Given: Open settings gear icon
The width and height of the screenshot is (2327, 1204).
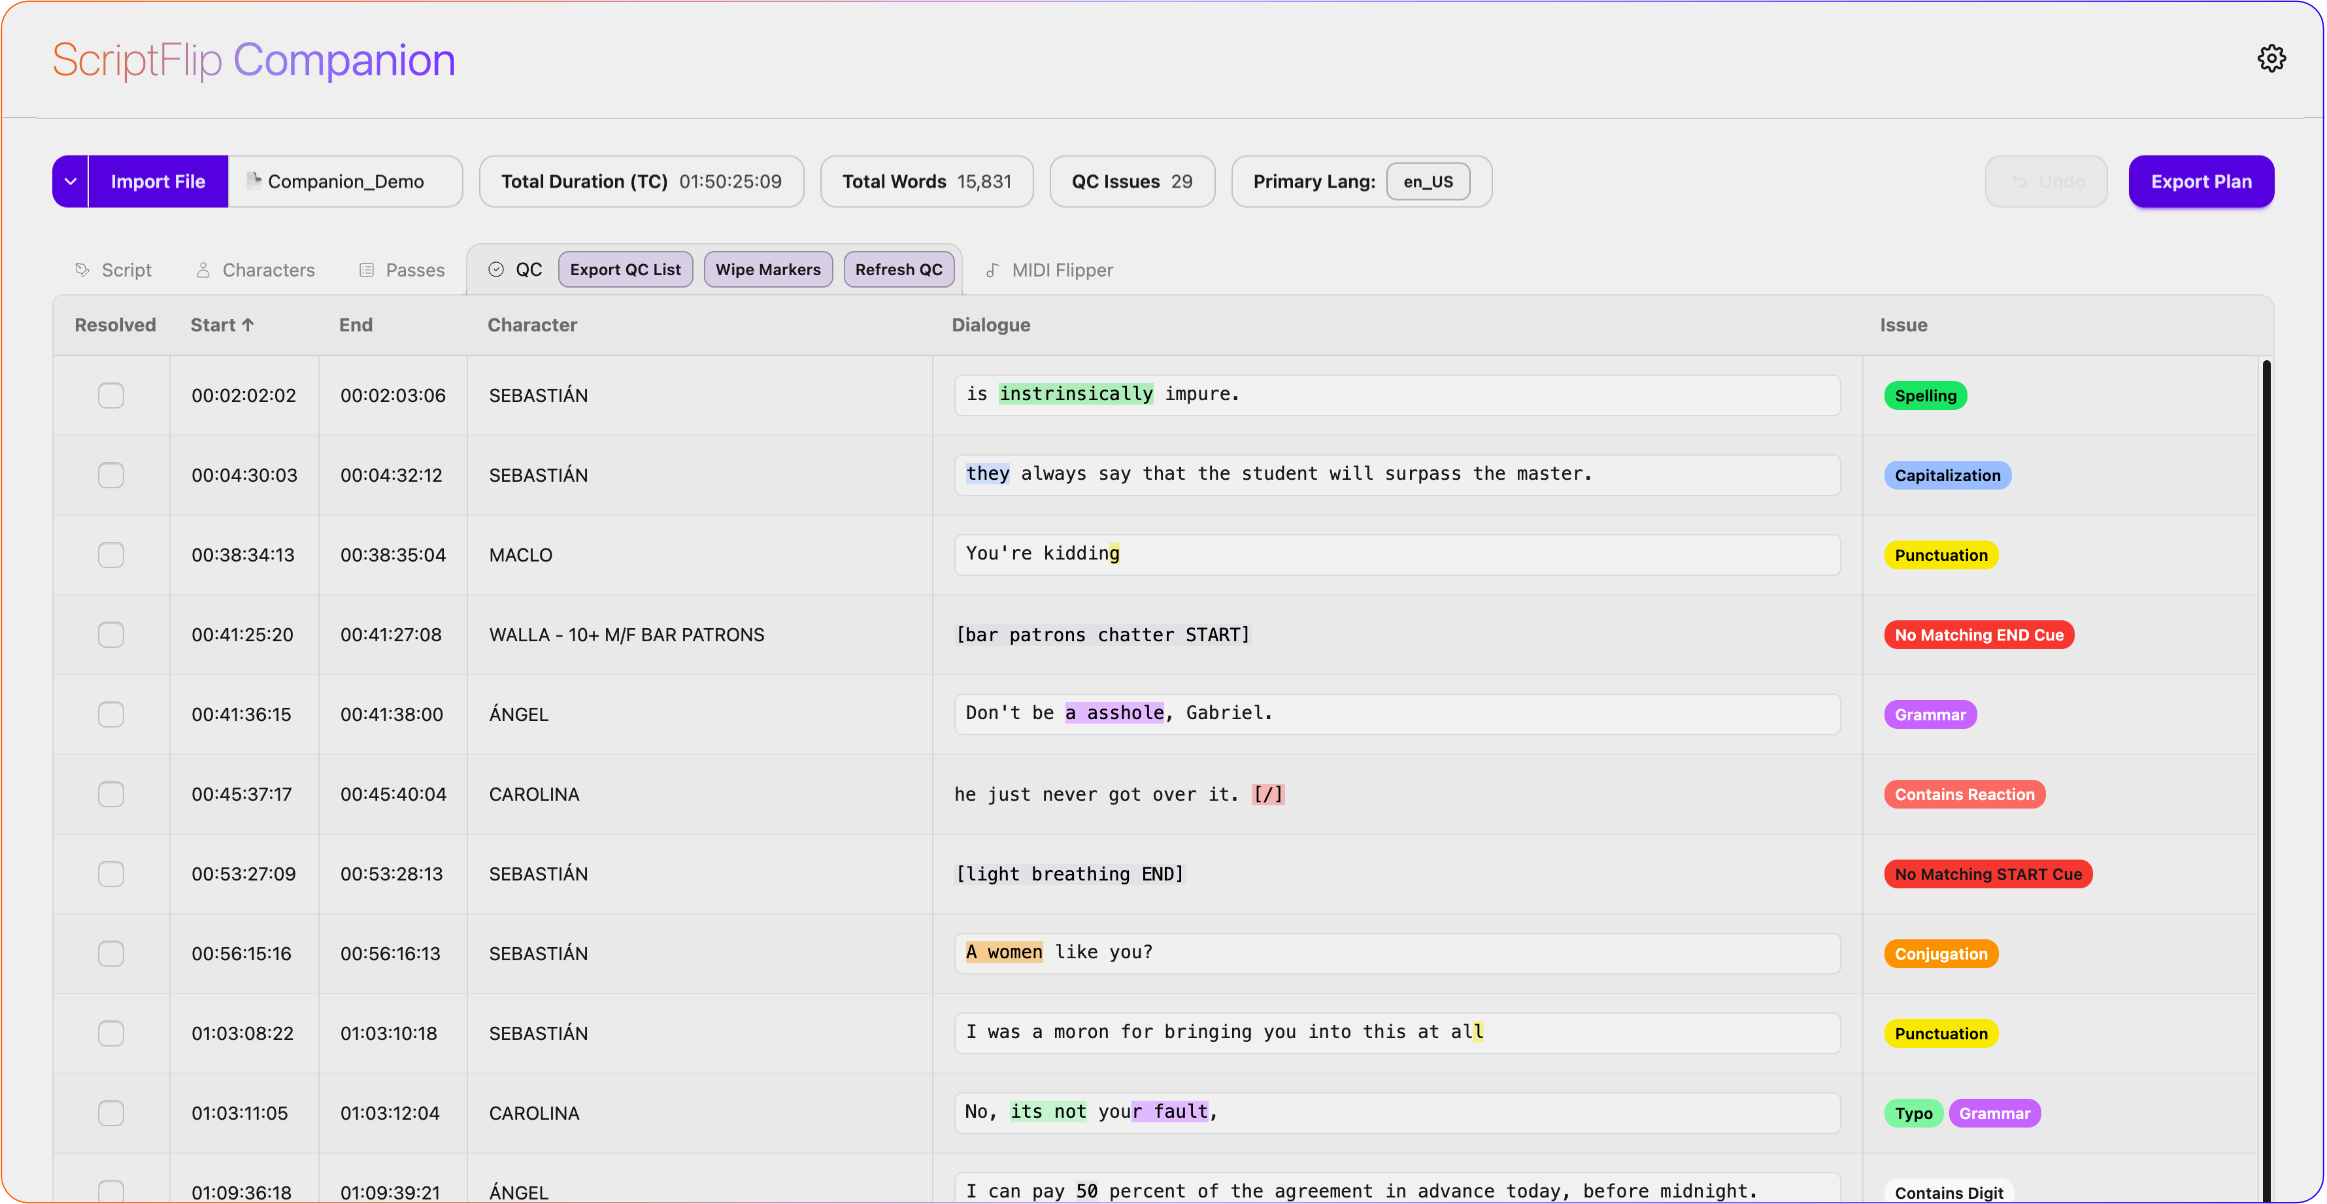Looking at the screenshot, I should tap(2271, 59).
